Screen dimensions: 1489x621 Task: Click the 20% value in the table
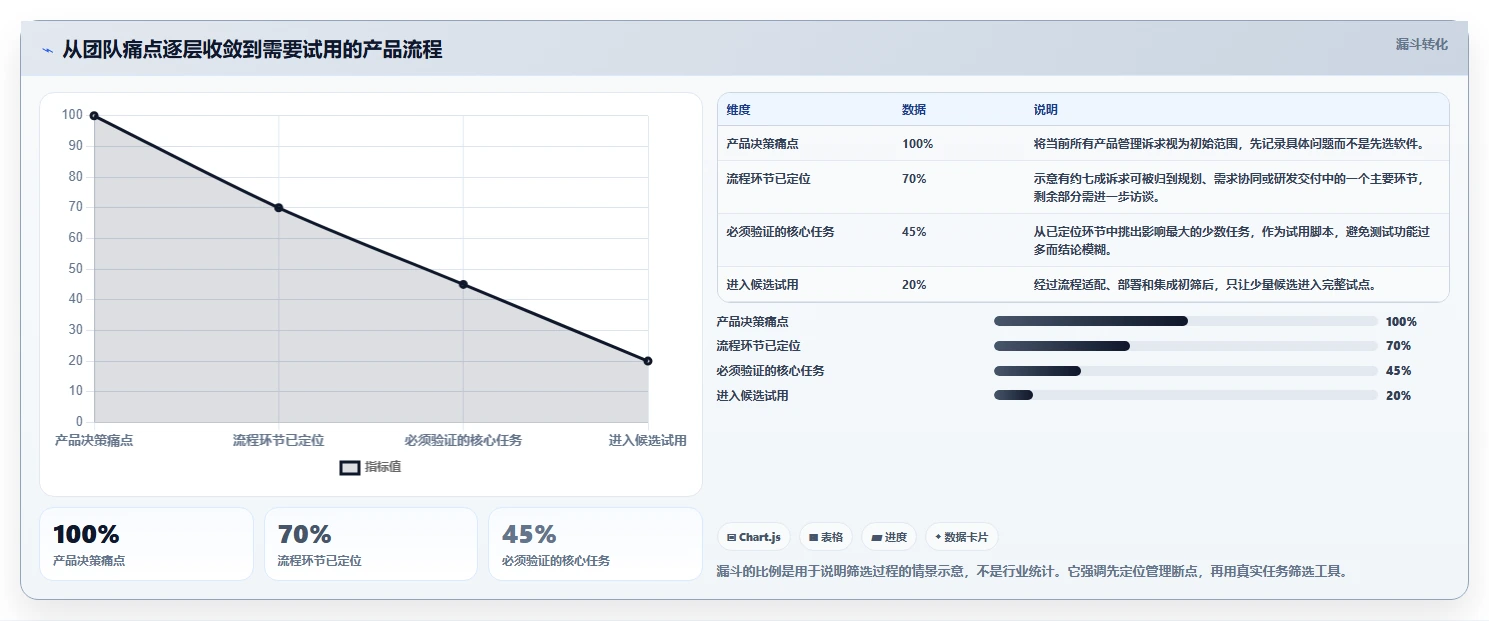914,285
